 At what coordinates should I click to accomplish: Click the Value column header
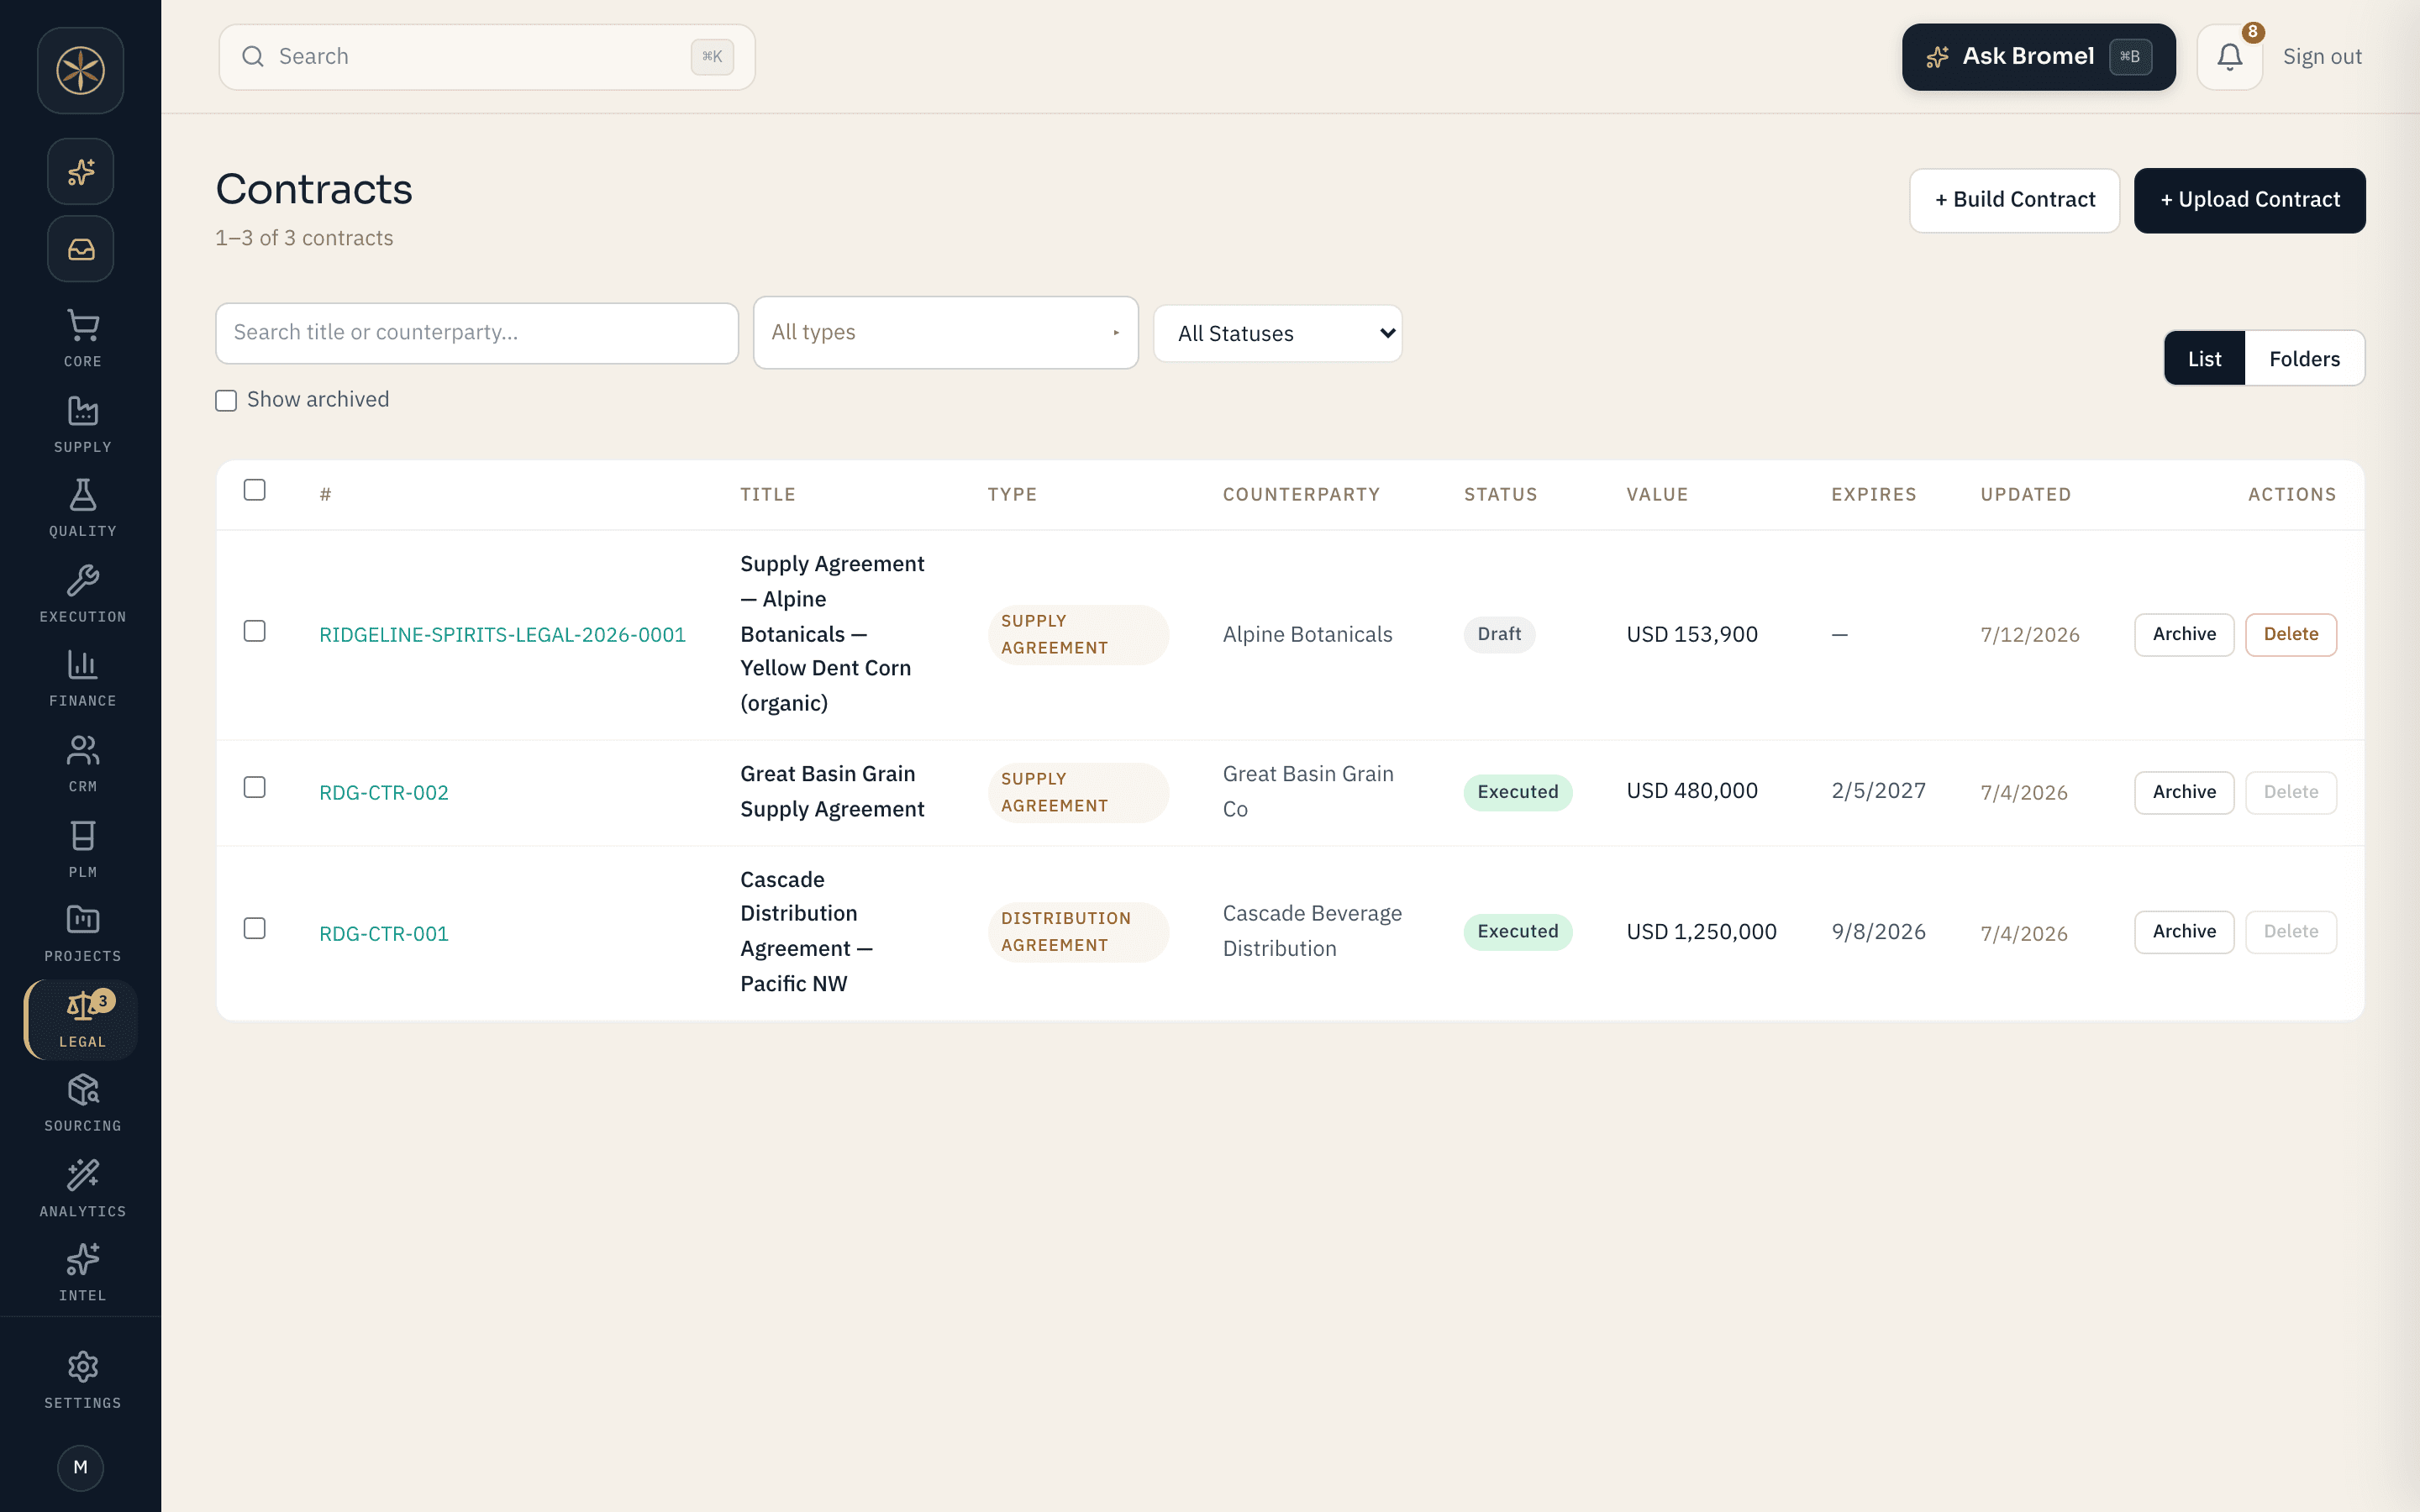(x=1657, y=495)
